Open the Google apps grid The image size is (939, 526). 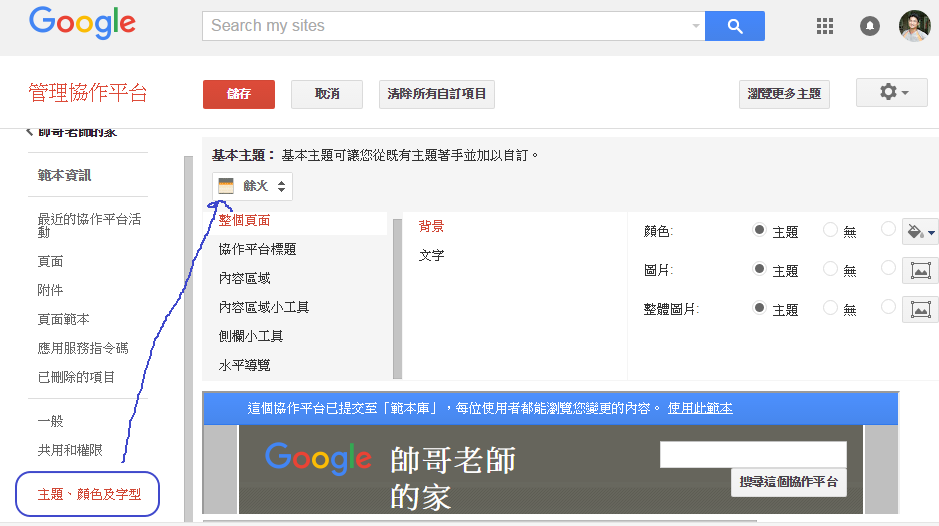(x=825, y=27)
